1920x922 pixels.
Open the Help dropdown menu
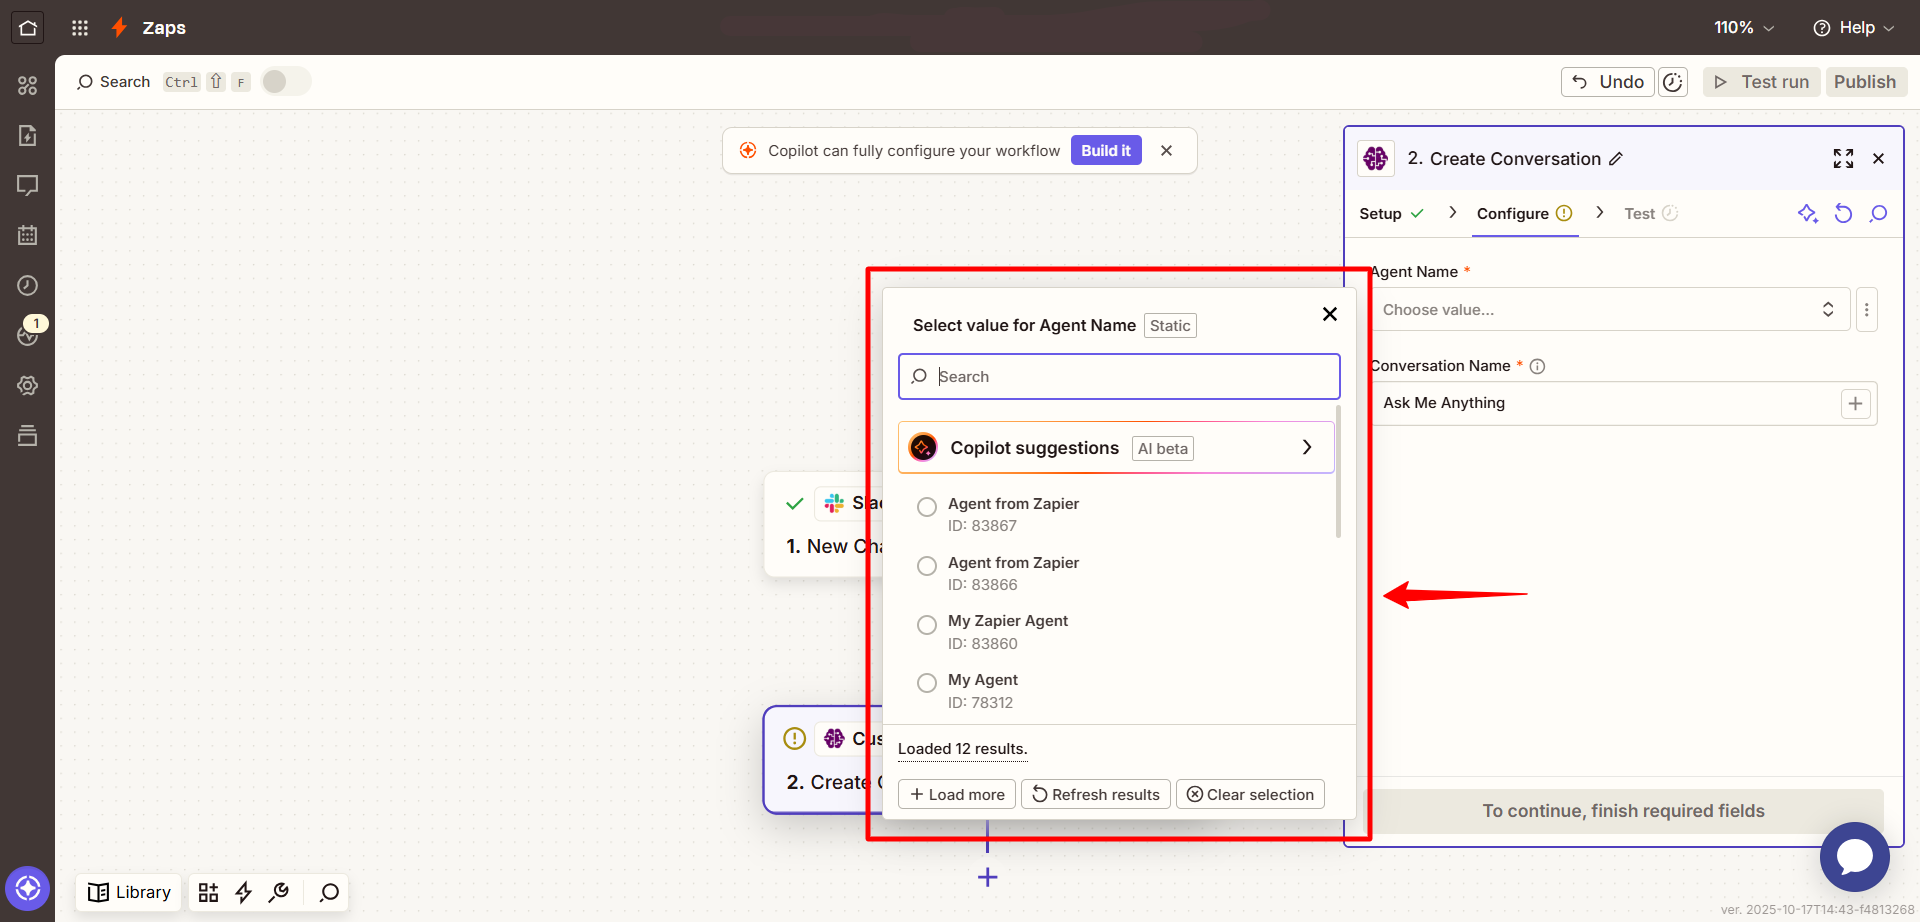tap(1853, 28)
